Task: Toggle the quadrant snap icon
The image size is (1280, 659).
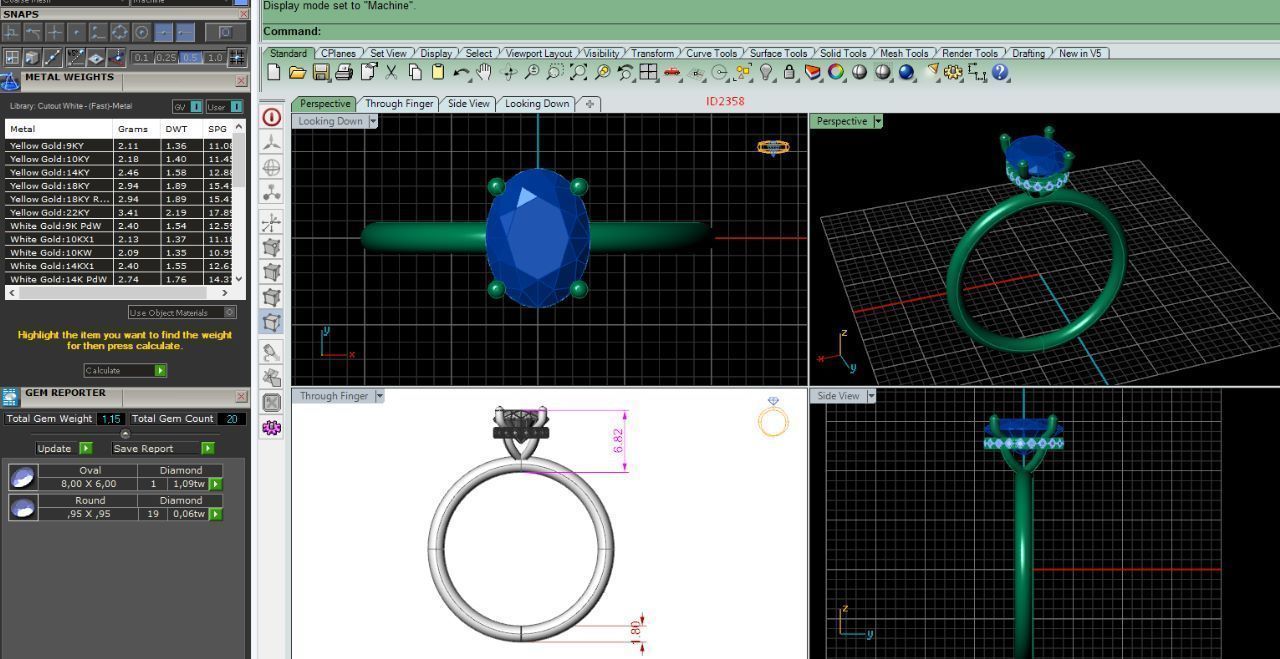Action: tap(120, 32)
